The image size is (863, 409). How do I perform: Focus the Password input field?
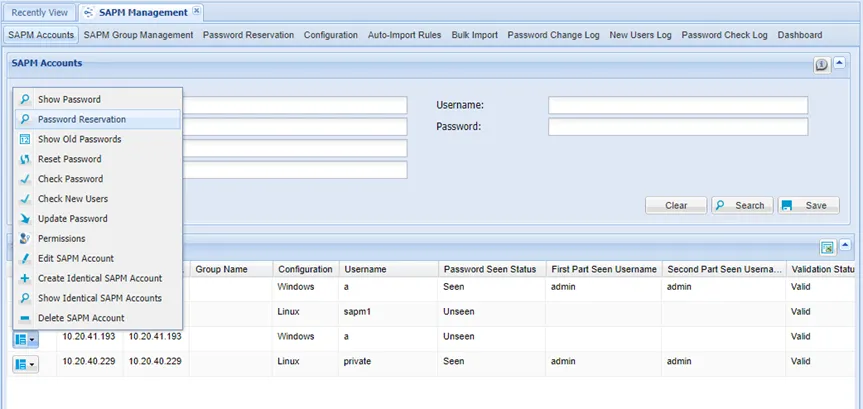pyautogui.click(x=678, y=127)
